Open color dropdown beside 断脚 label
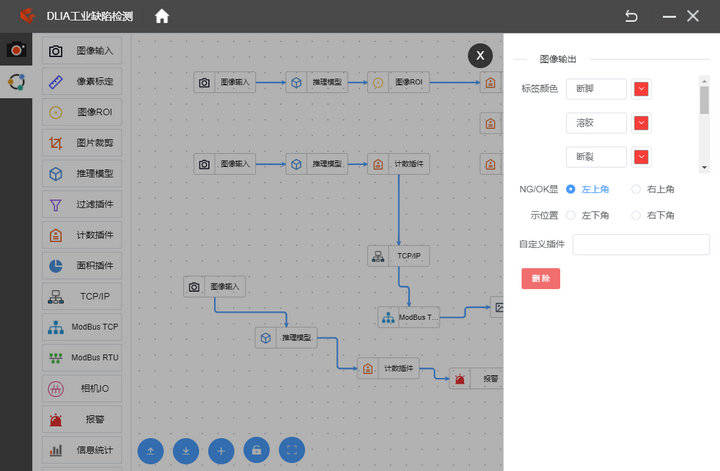The width and height of the screenshot is (720, 471). pyautogui.click(x=642, y=89)
